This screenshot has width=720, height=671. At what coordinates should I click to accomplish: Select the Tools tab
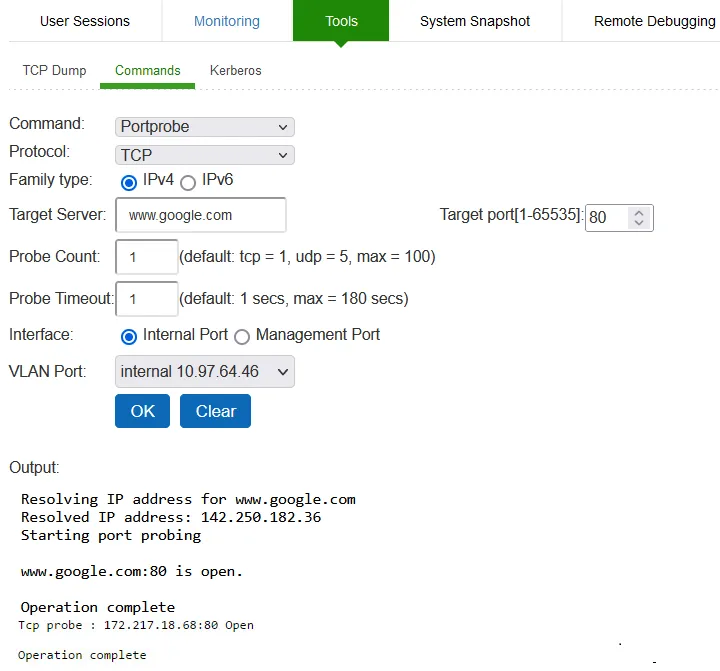click(x=341, y=21)
